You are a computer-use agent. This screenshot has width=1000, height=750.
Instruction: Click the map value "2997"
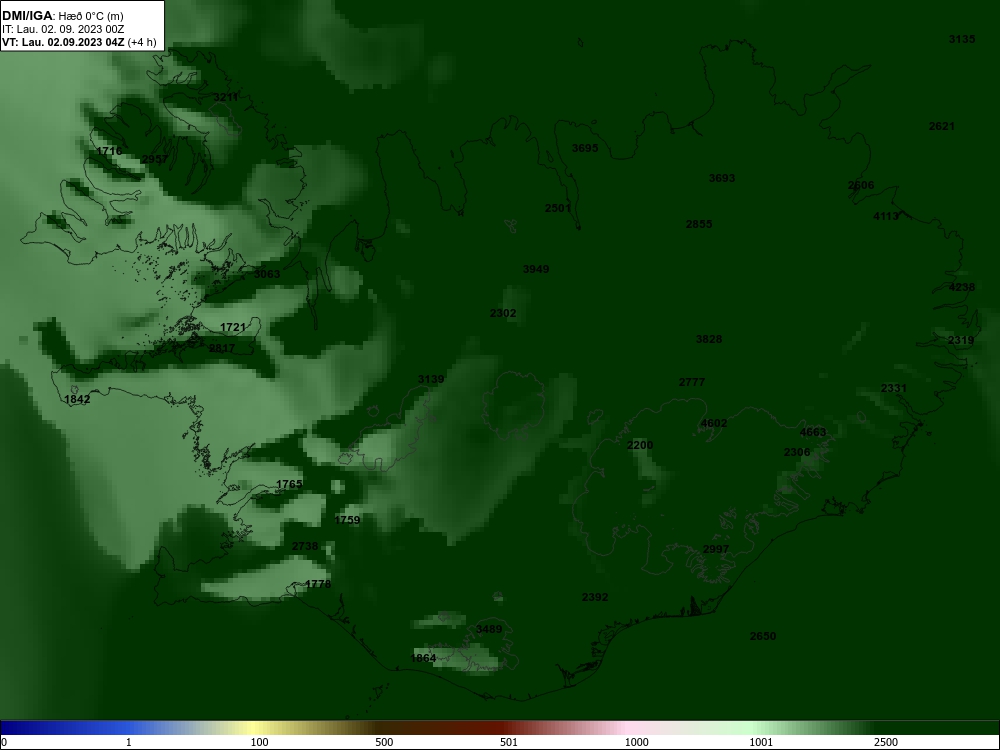click(x=716, y=549)
